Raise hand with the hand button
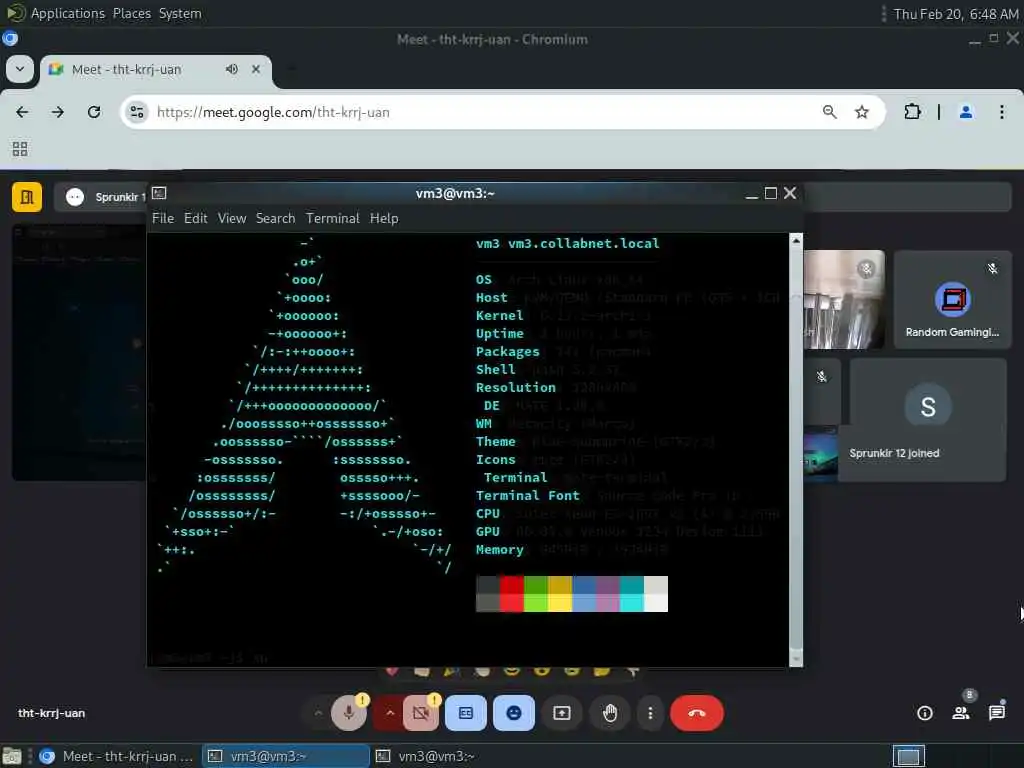 tap(610, 712)
